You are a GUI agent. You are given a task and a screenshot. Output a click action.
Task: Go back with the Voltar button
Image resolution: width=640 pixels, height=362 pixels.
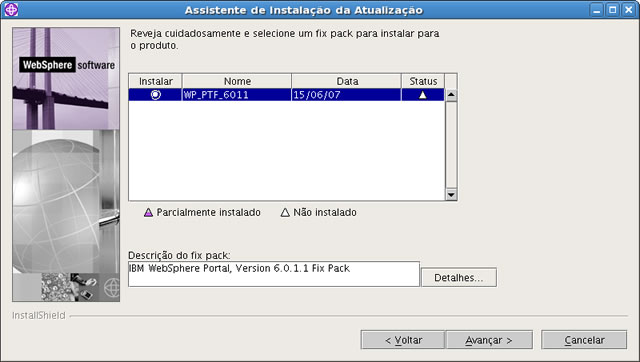tap(403, 340)
